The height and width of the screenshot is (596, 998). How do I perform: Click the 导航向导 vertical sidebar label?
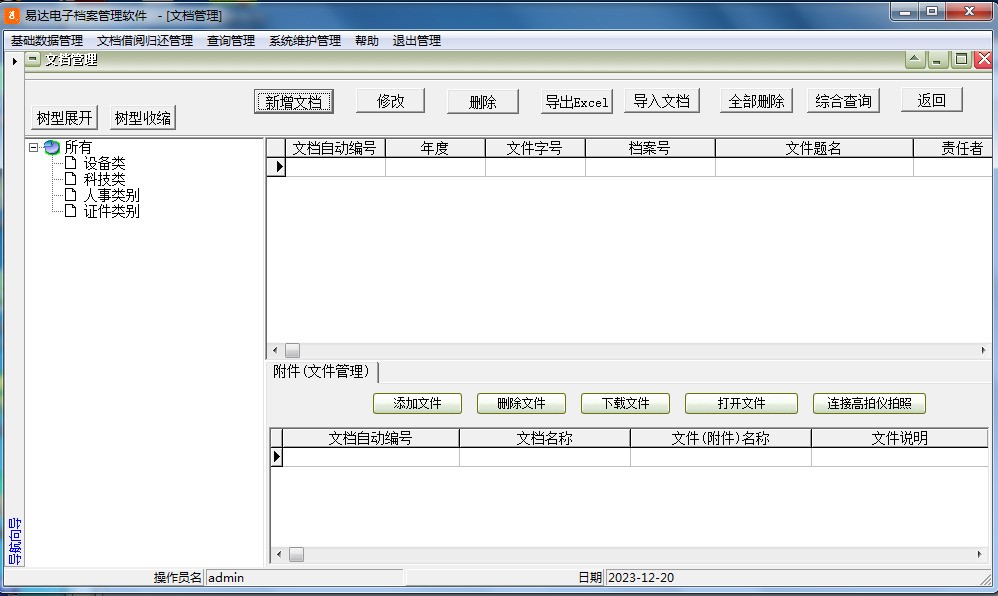14,541
